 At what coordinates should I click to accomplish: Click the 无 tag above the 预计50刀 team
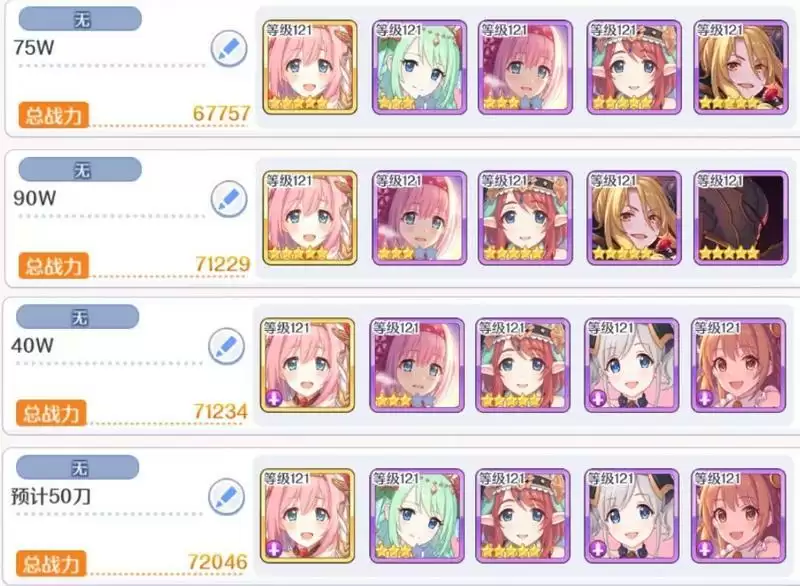(78, 467)
